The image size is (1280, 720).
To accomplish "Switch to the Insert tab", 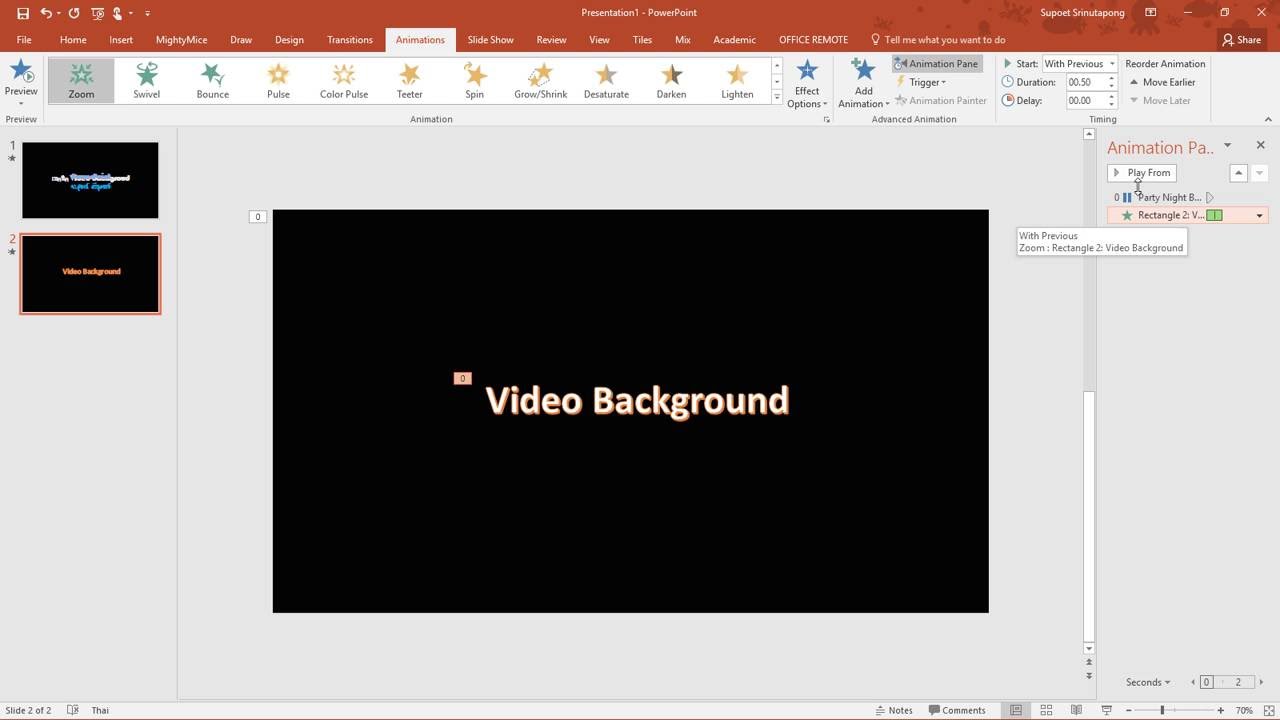I will [x=121, y=40].
